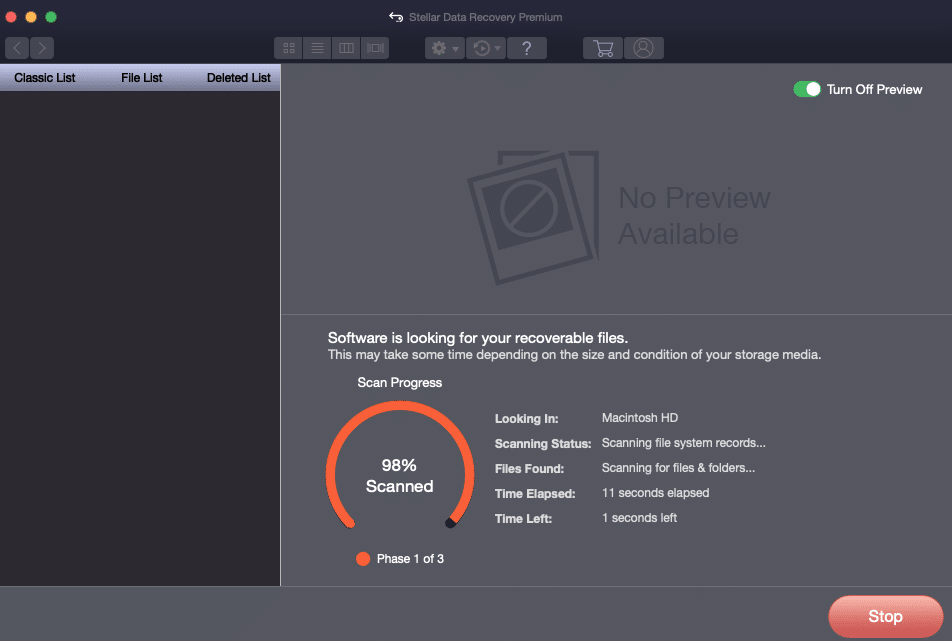This screenshot has width=952, height=641.
Task: Select the grid view icon
Action: [287, 47]
